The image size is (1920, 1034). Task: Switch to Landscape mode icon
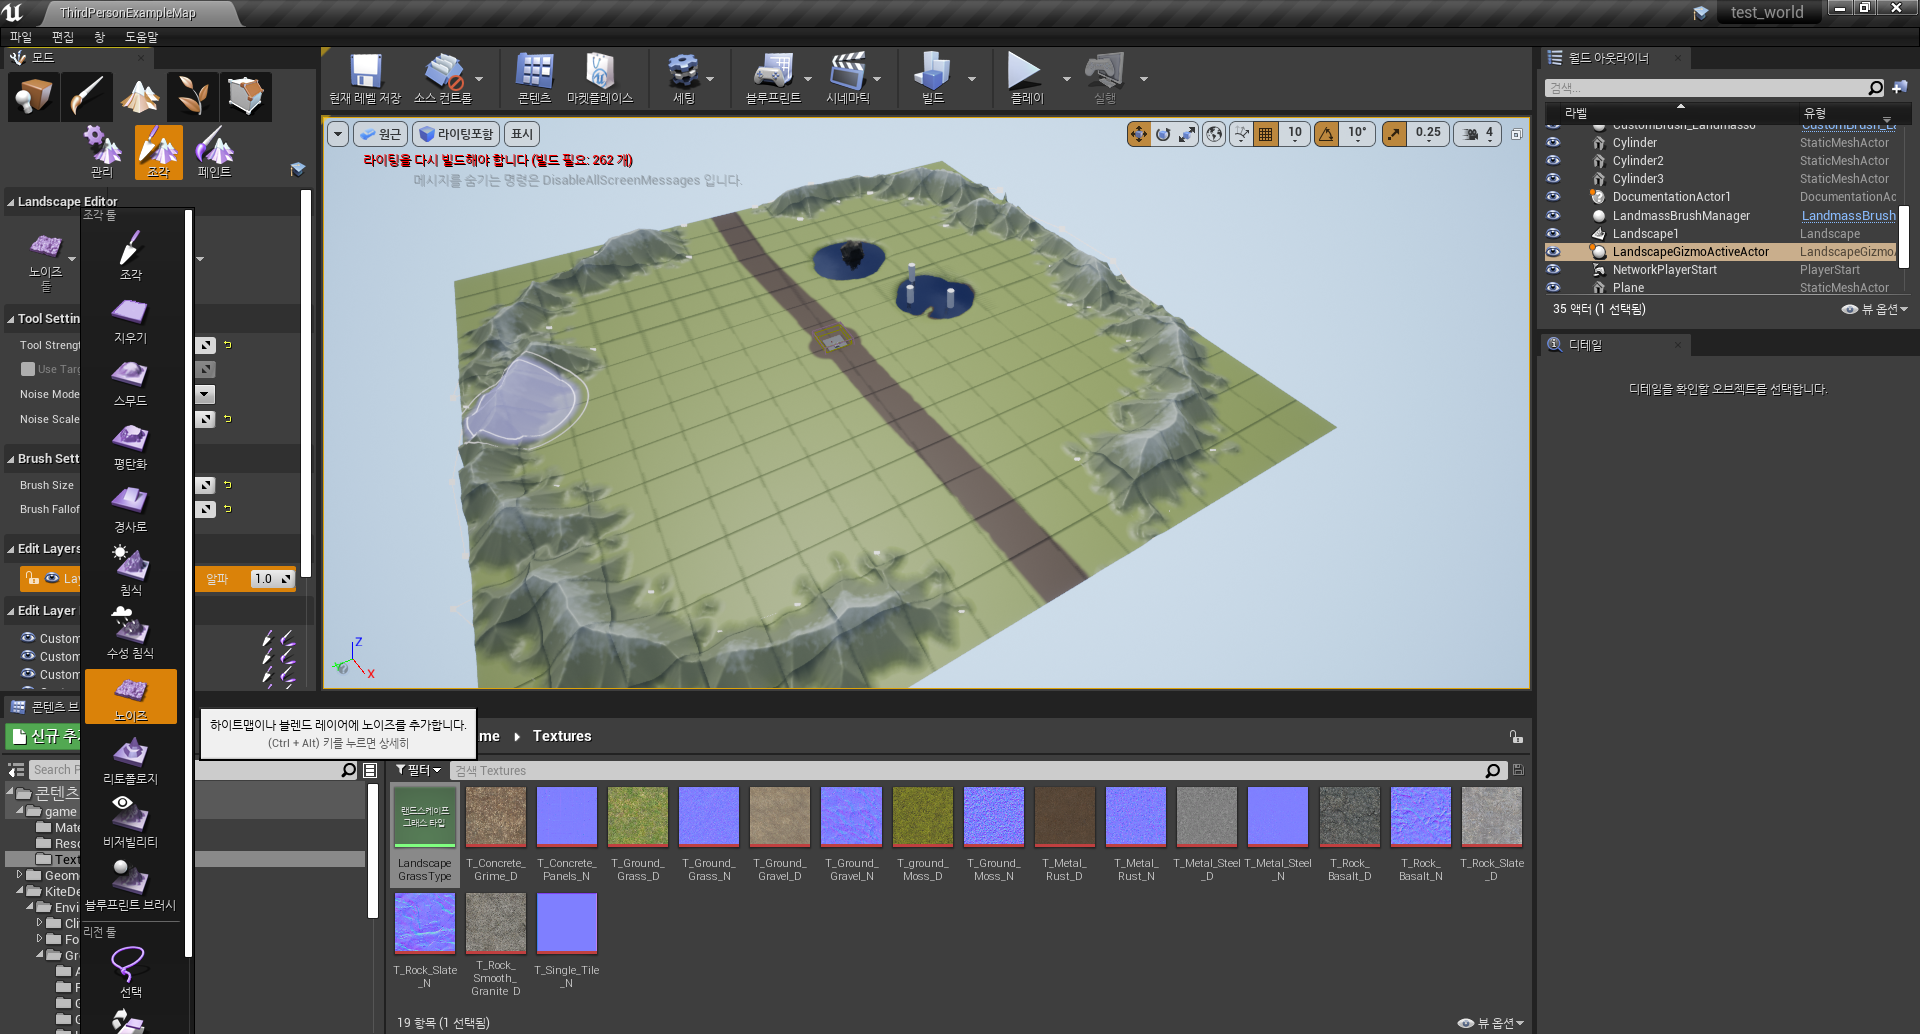(x=140, y=97)
